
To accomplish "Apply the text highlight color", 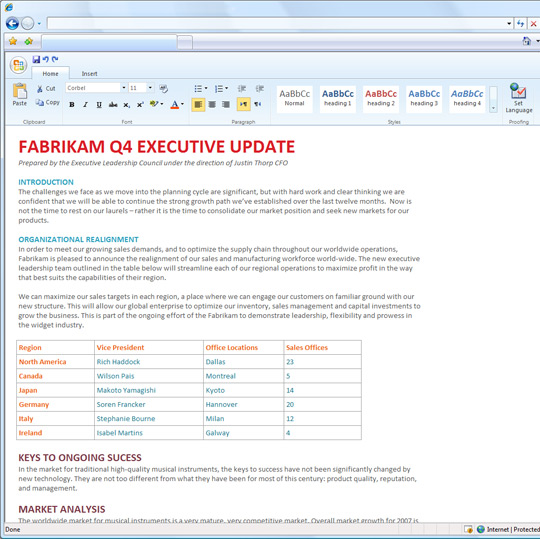I will tap(154, 104).
